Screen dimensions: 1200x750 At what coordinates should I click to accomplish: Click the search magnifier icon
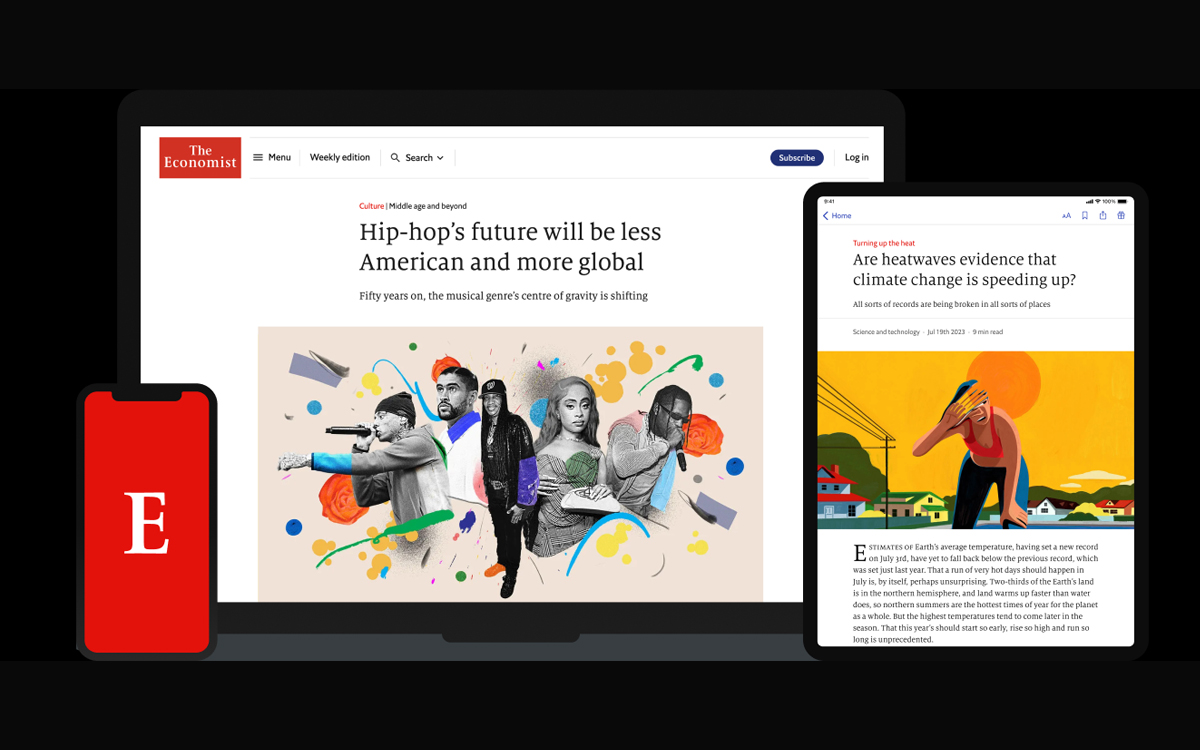point(397,157)
